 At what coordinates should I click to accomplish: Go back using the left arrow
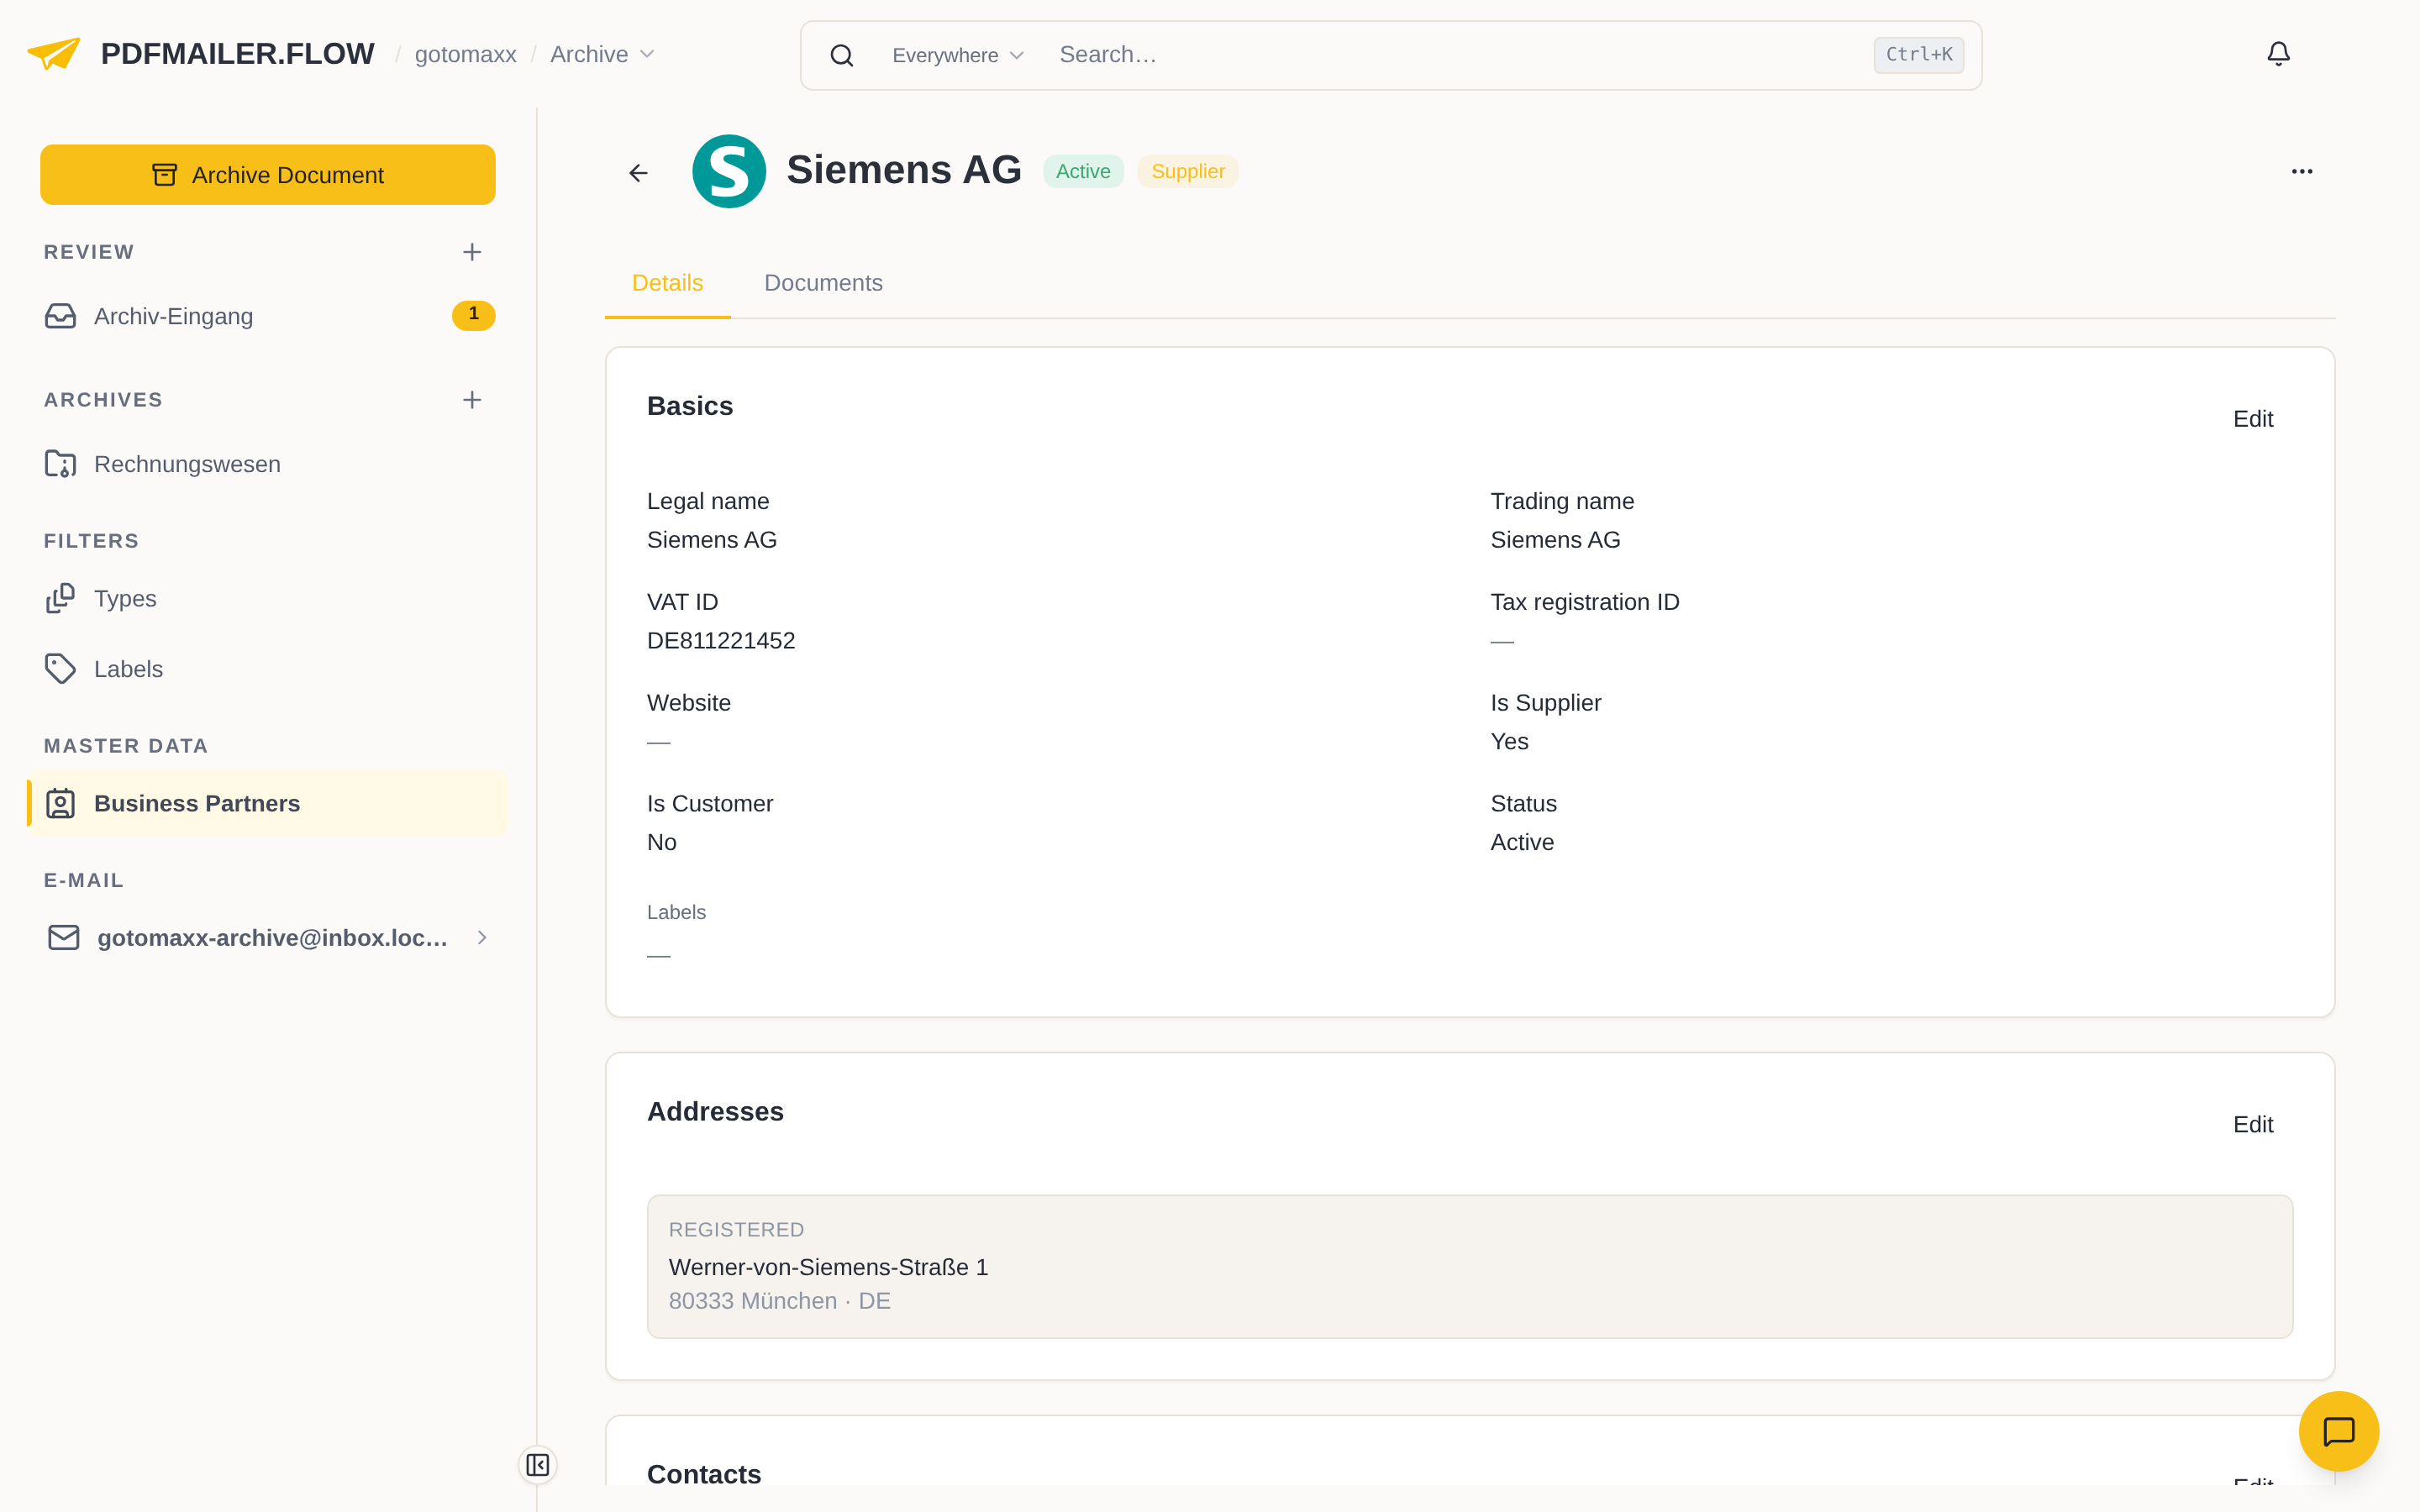638,173
